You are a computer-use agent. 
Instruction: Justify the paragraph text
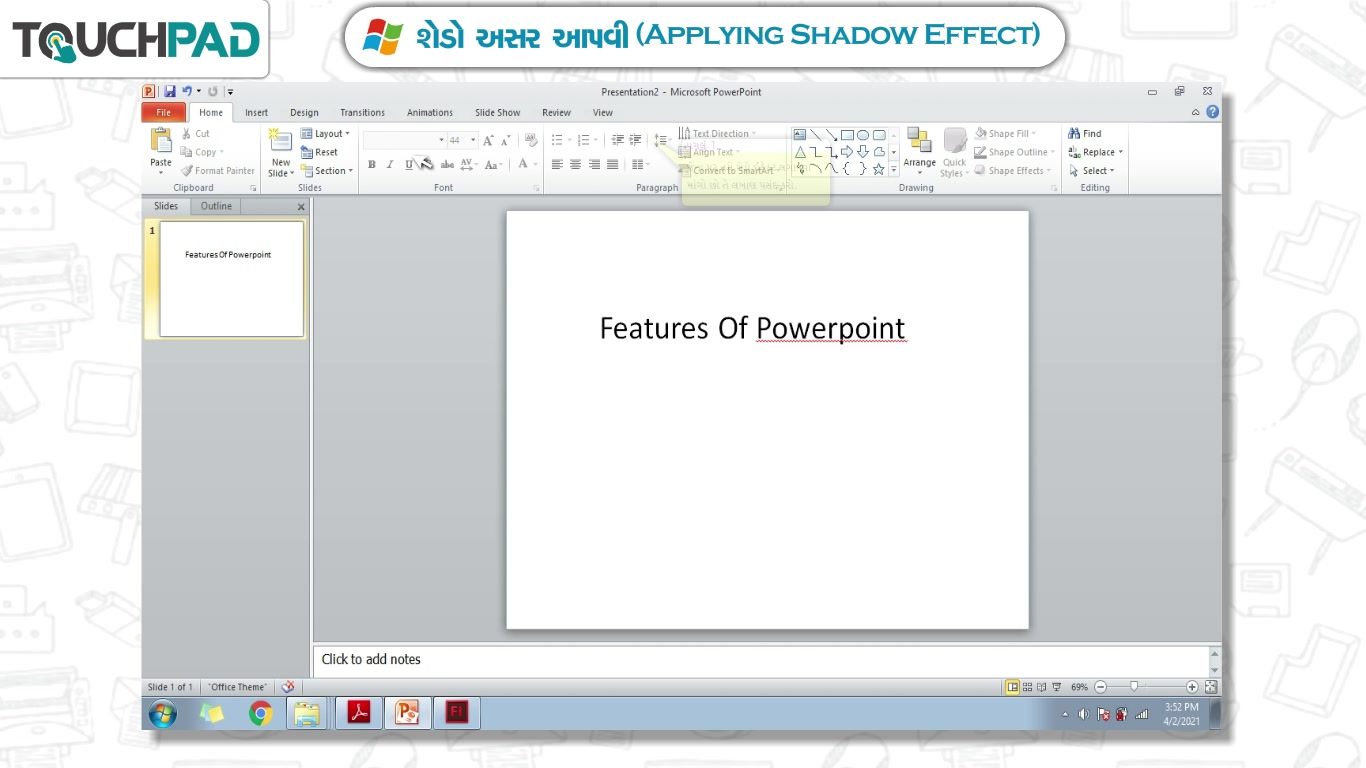[x=612, y=165]
